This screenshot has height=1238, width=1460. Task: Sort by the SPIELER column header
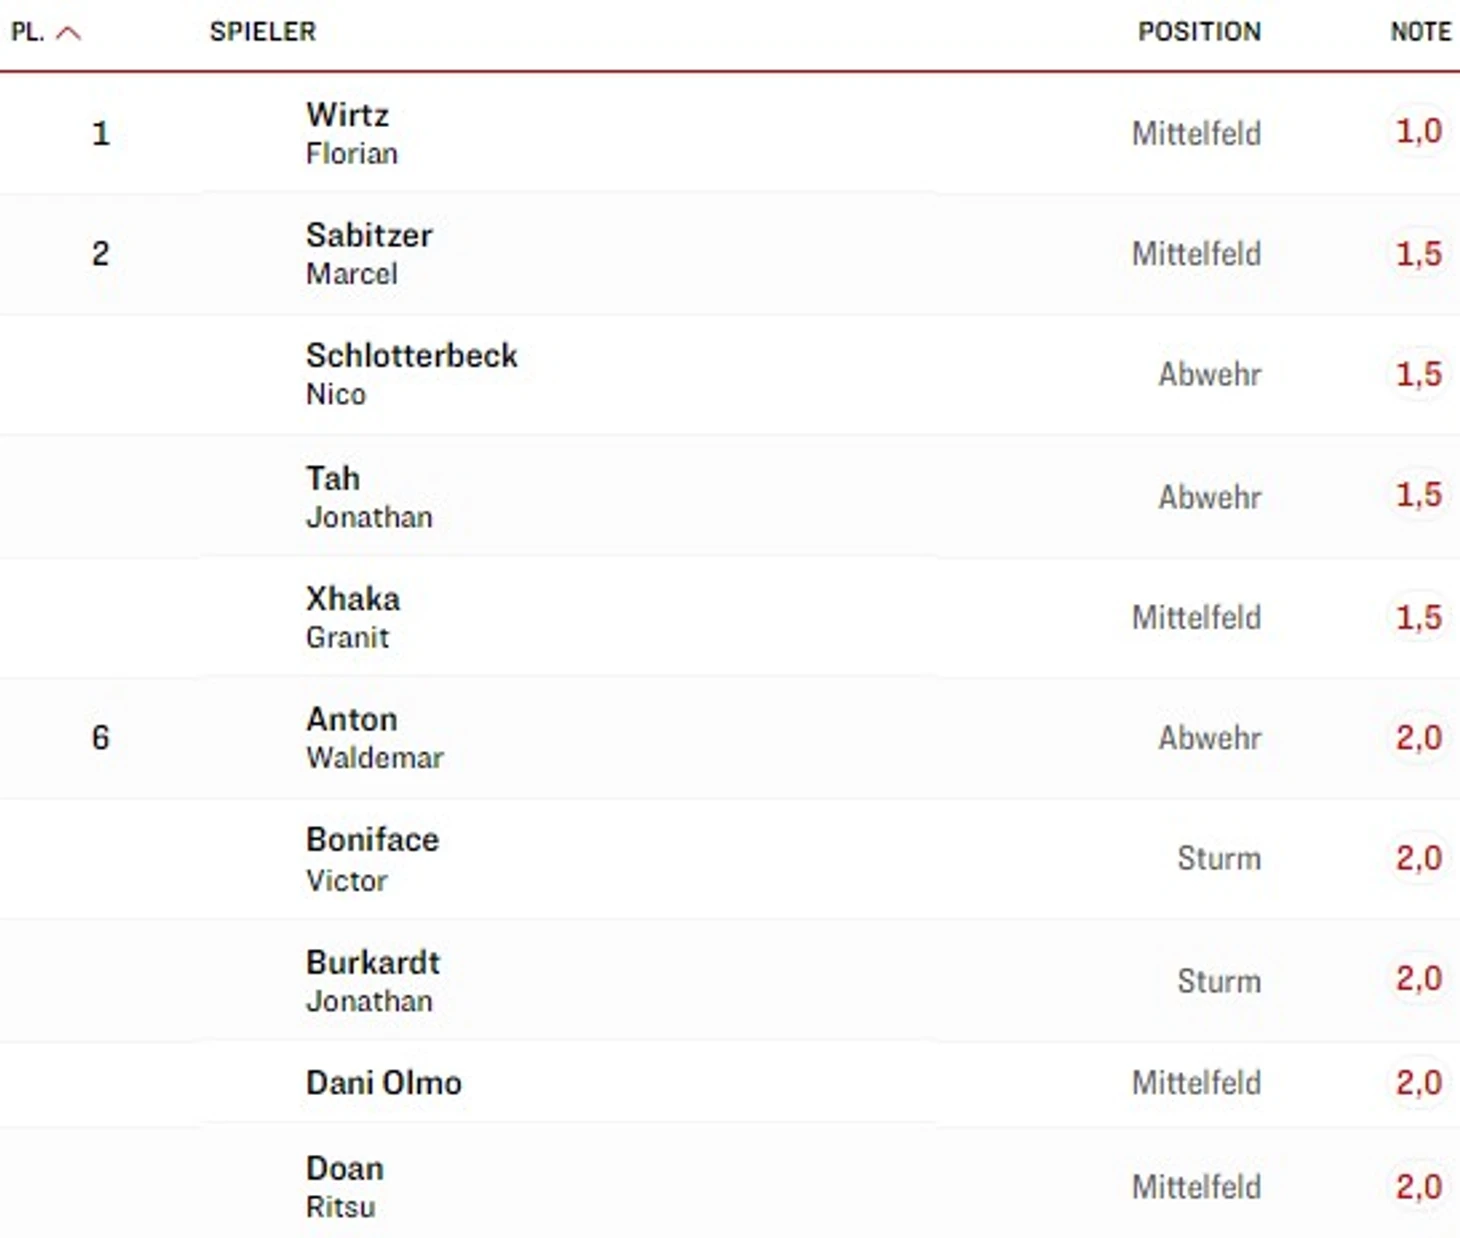[x=263, y=32]
